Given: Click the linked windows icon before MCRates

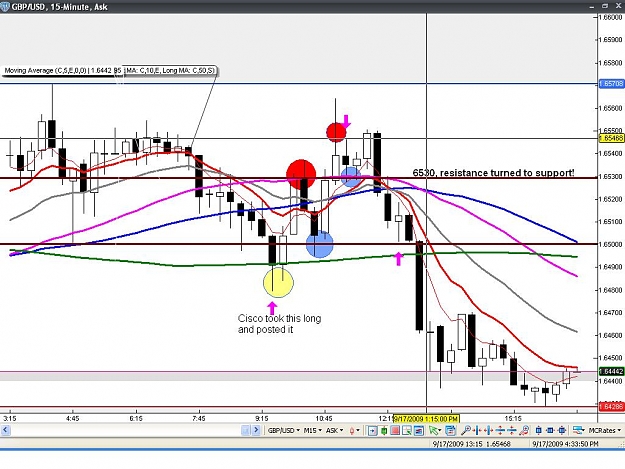Looking at the screenshot, I should (x=578, y=430).
